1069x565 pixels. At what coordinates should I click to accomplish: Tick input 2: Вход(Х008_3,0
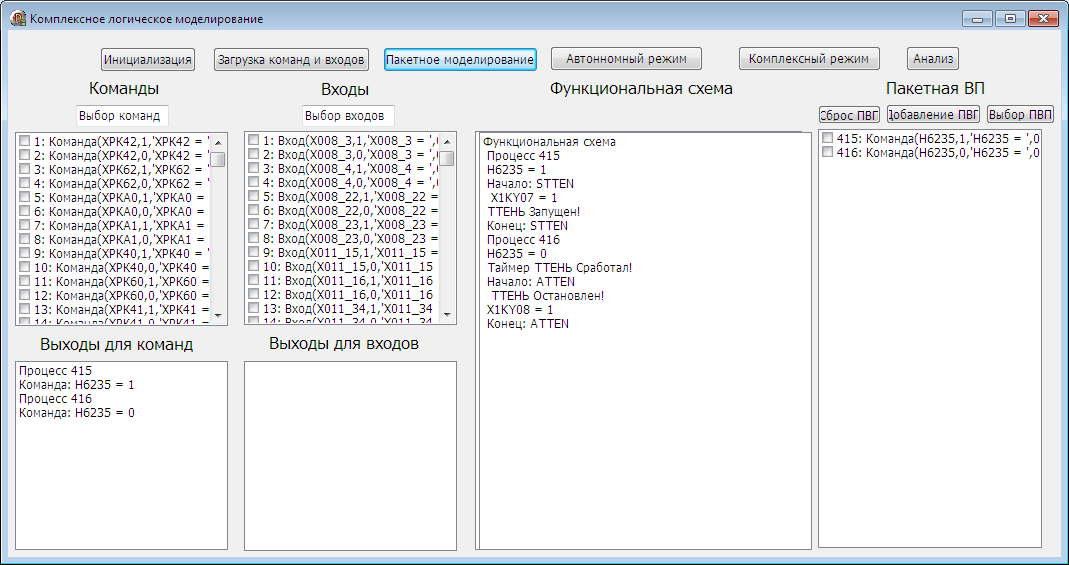(x=254, y=154)
